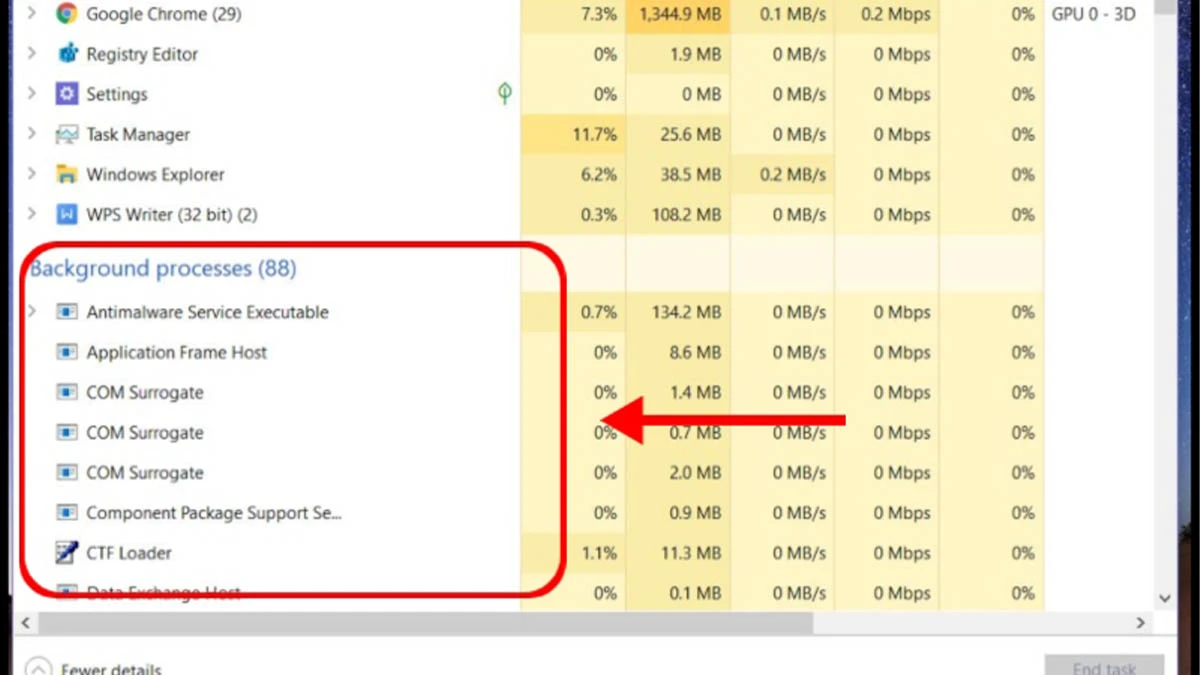The width and height of the screenshot is (1200, 675).
Task: Click the 0.9 MB memory cell
Action: pos(678,512)
